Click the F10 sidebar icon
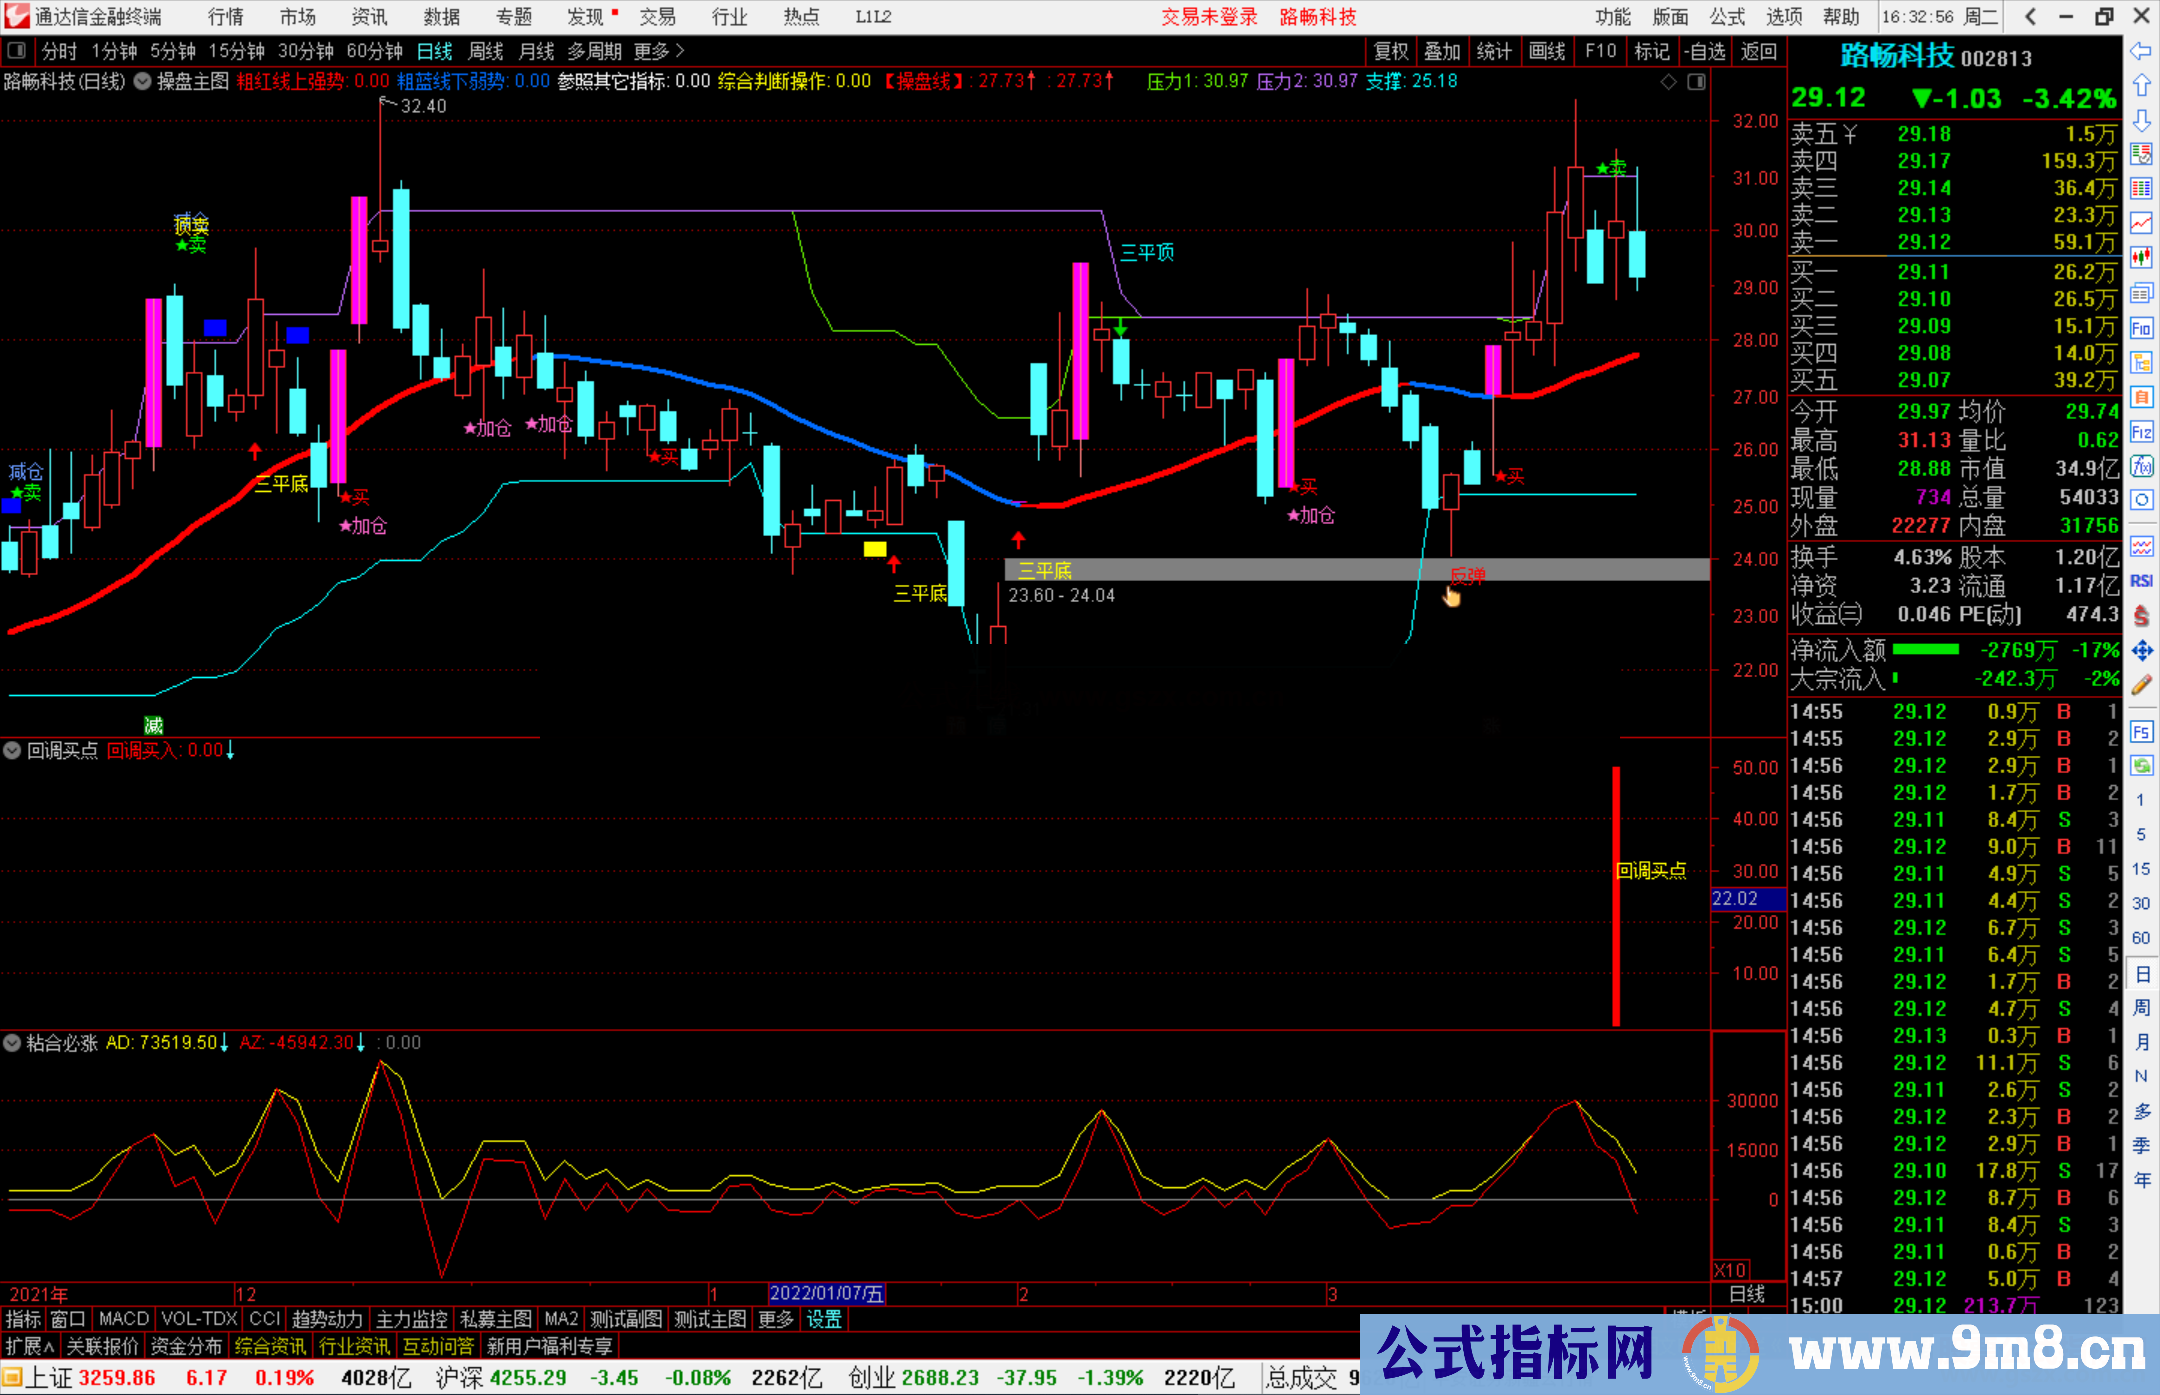Viewport: 2160px width, 1395px height. [x=2141, y=328]
